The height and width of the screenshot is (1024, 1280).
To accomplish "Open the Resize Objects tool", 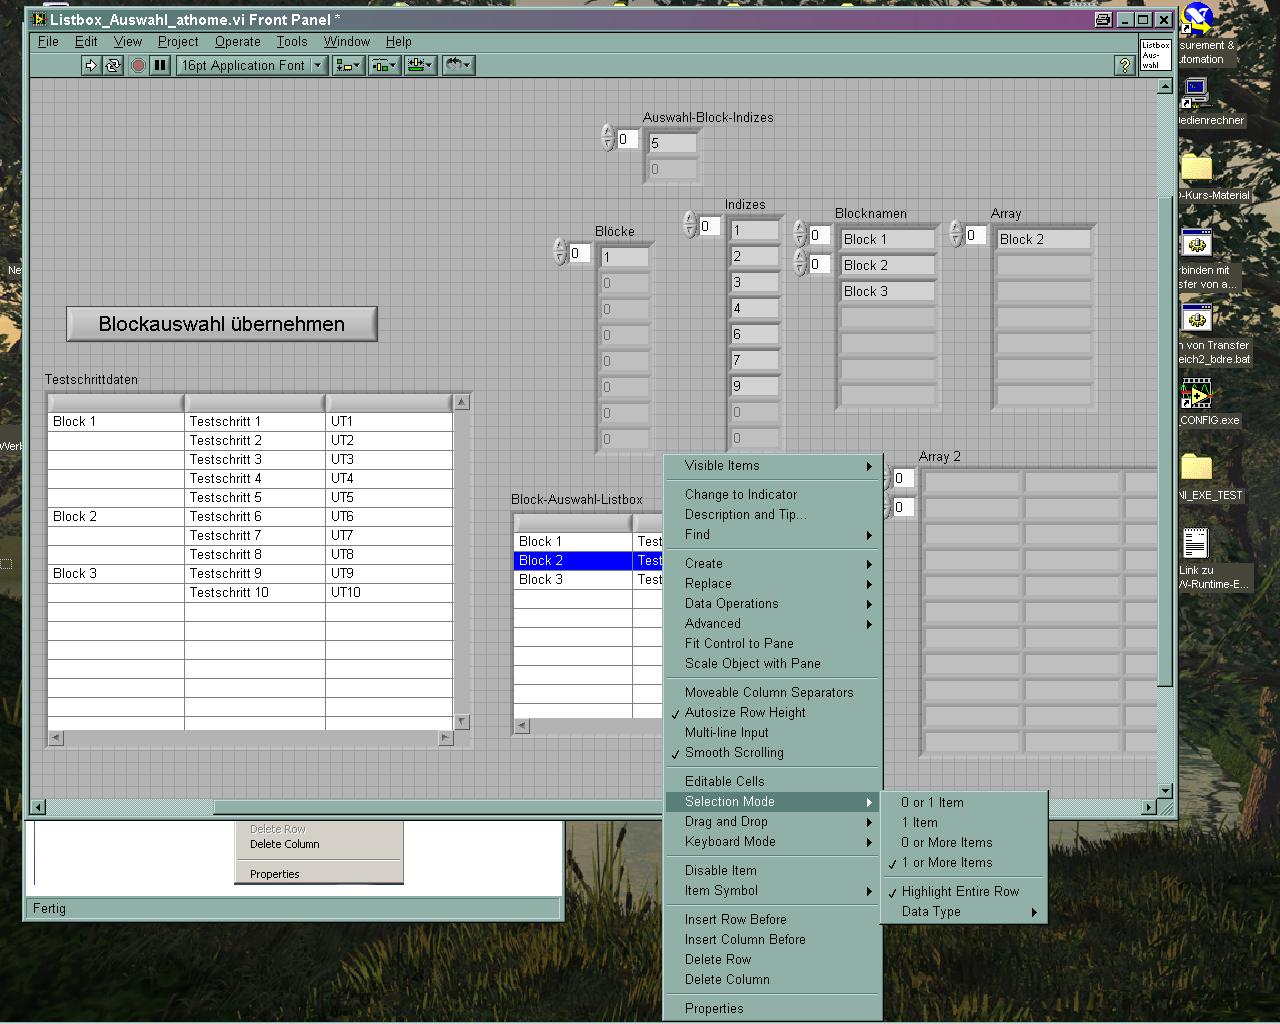I will 420,65.
